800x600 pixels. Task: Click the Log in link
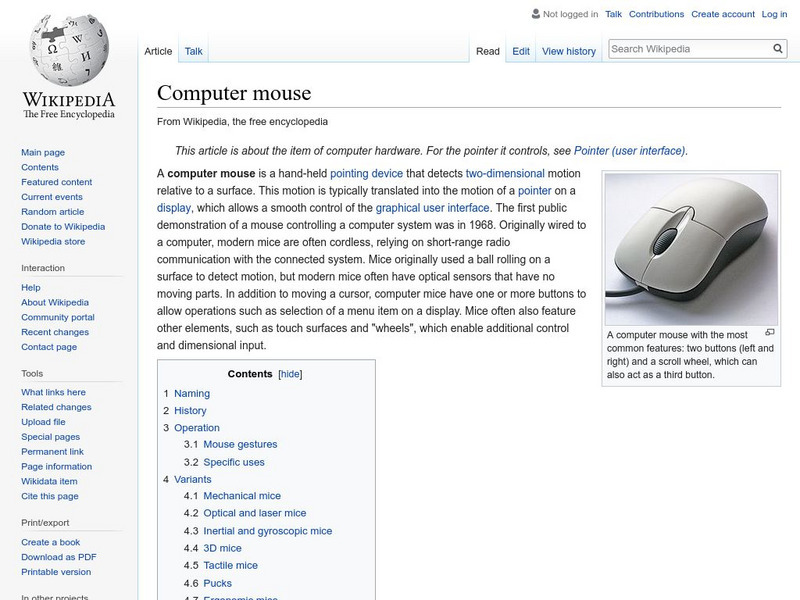pos(774,14)
